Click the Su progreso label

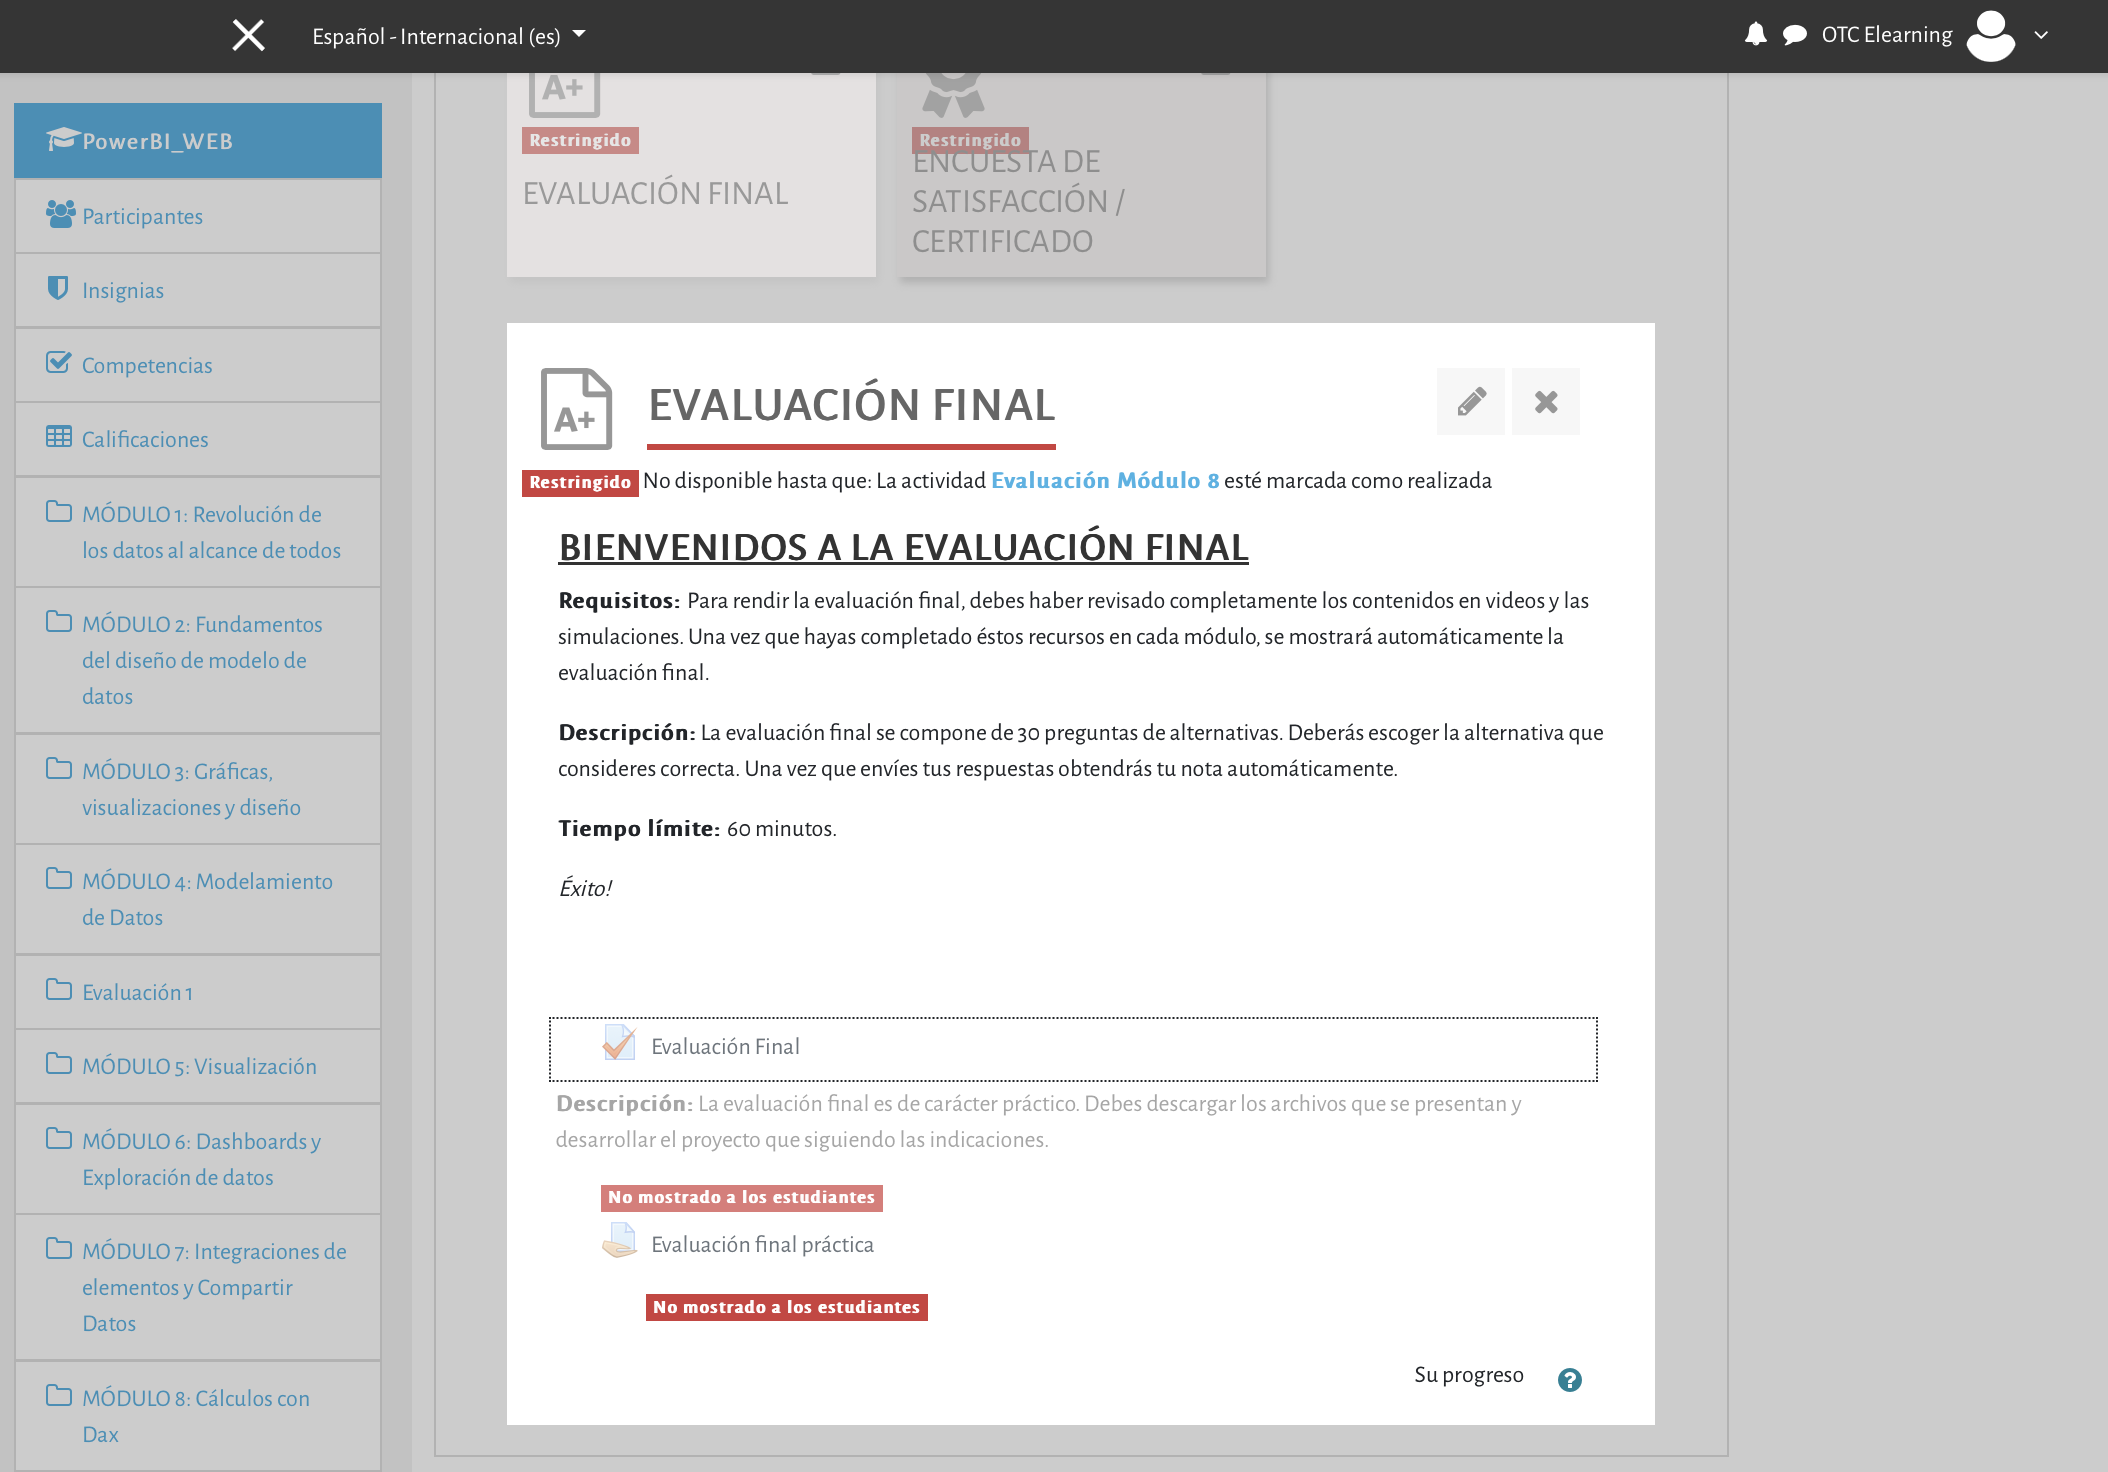click(1469, 1375)
